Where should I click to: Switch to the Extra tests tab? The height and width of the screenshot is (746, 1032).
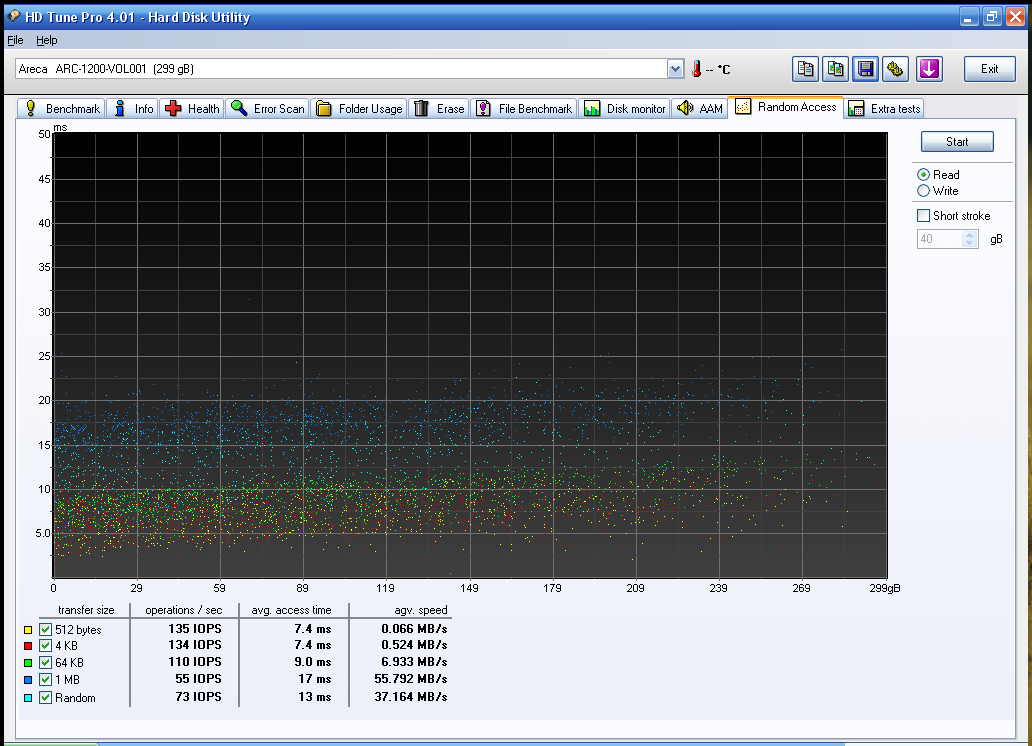tap(885, 109)
